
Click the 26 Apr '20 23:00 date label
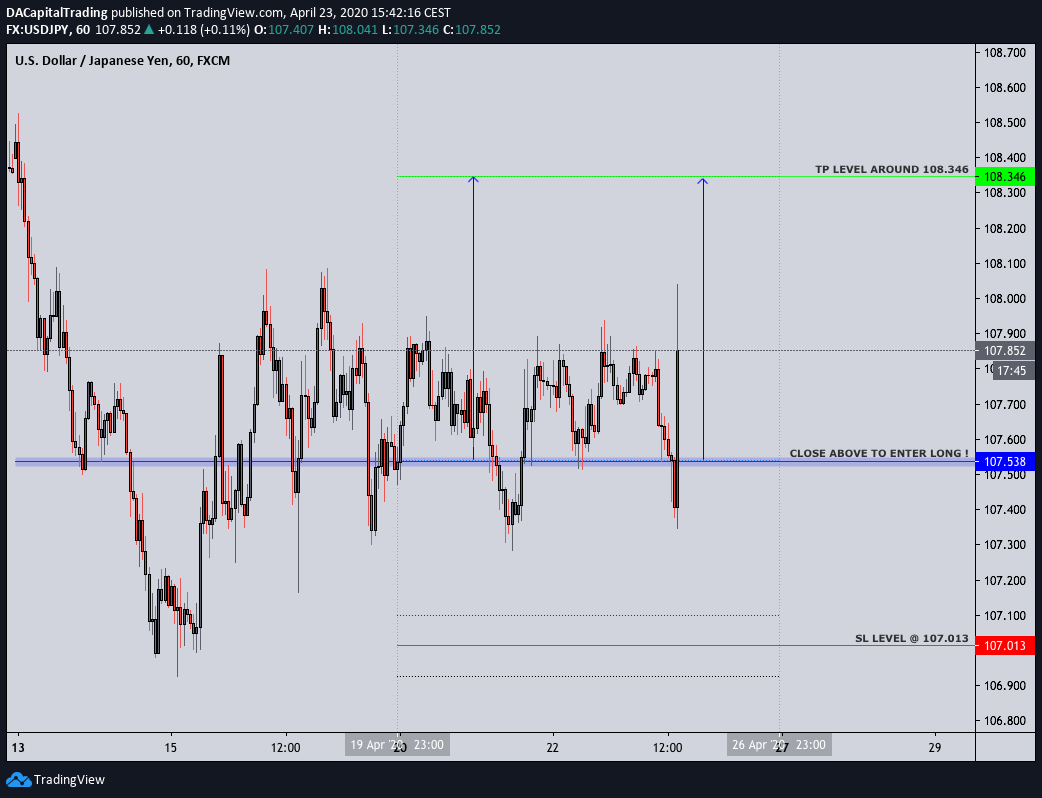coord(779,745)
